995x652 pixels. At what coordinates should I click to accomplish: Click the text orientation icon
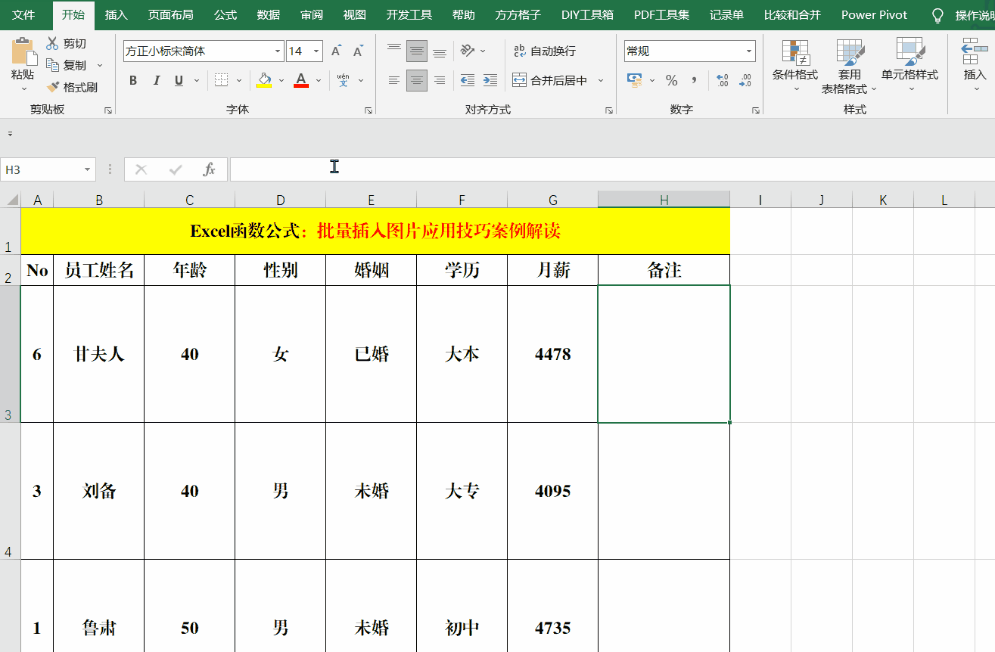[468, 50]
